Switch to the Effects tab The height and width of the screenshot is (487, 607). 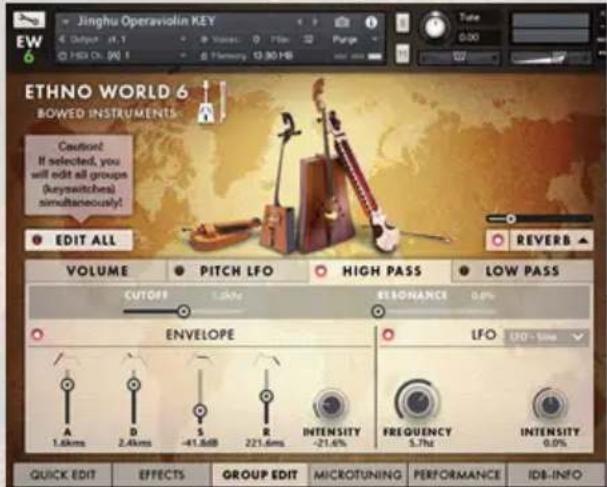(x=162, y=474)
